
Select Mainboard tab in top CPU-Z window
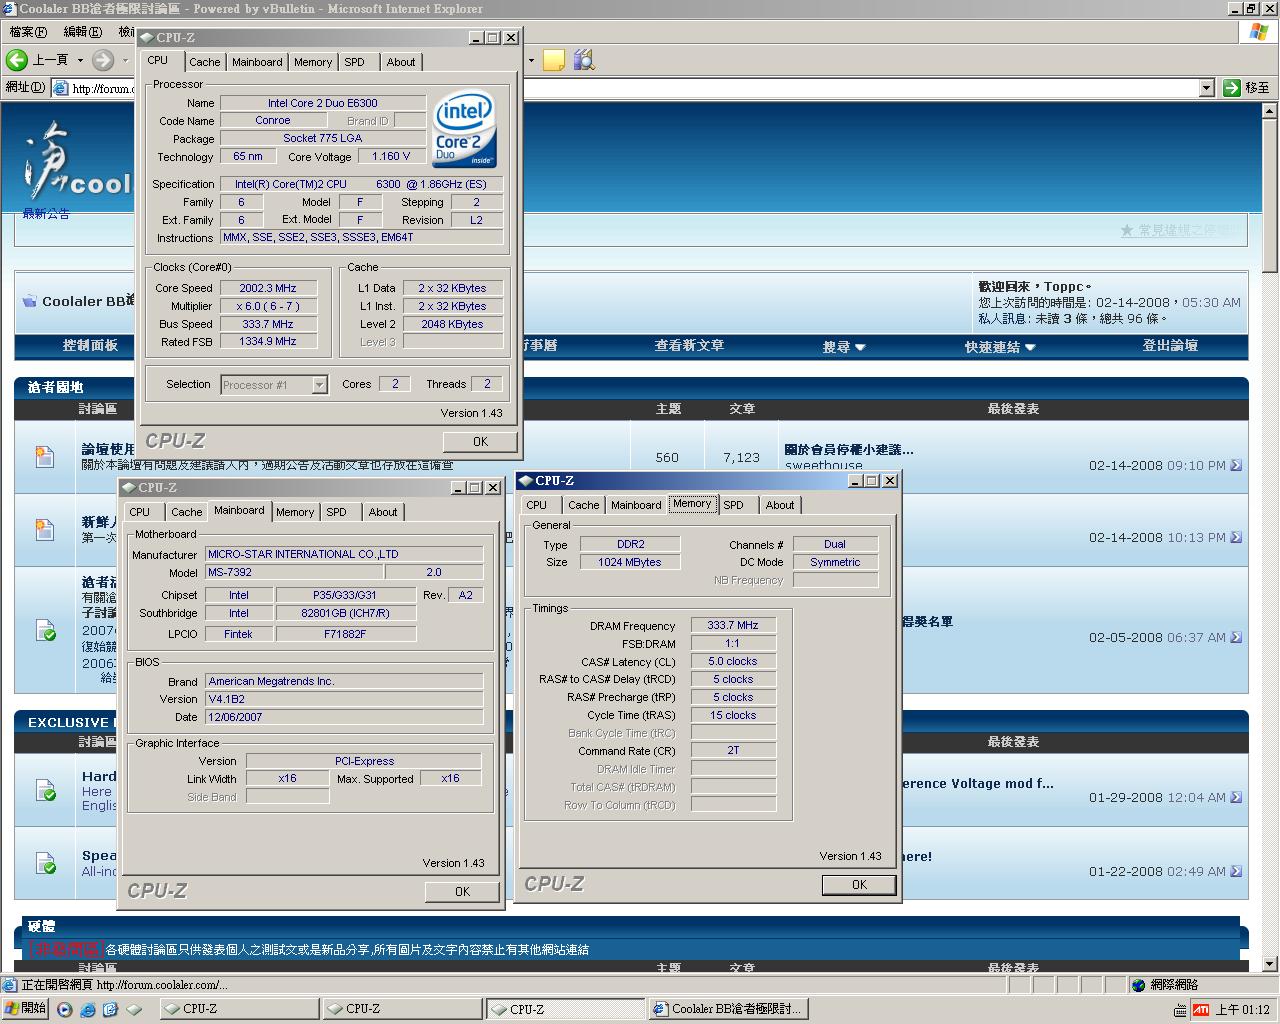tap(257, 62)
